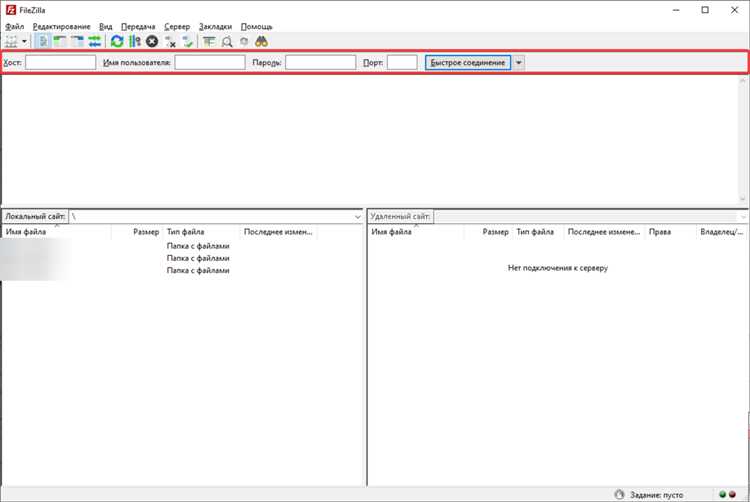The width and height of the screenshot is (750, 502).
Task: Open the Вид menu
Action: (106, 26)
